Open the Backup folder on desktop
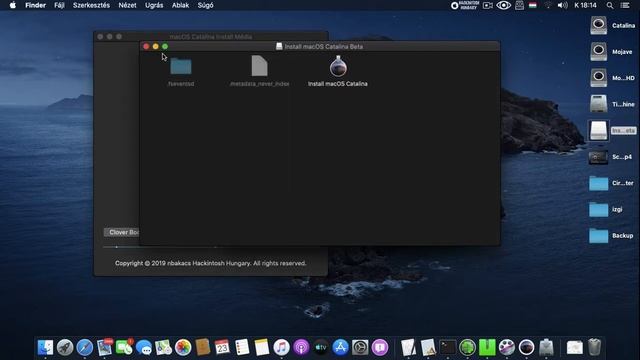 pyautogui.click(x=598, y=236)
